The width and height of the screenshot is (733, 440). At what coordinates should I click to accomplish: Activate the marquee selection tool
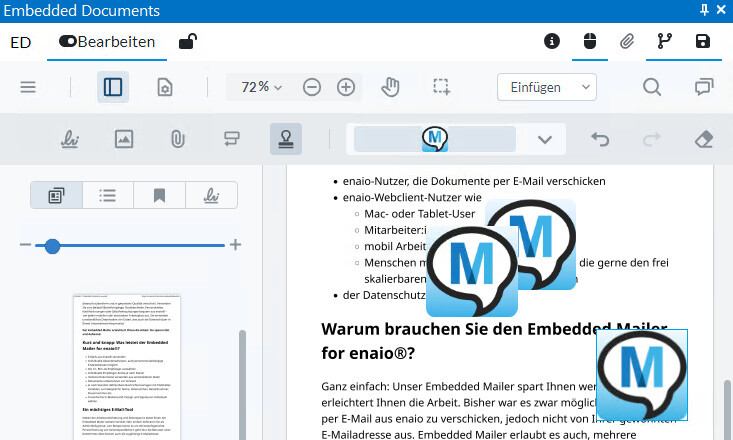442,87
